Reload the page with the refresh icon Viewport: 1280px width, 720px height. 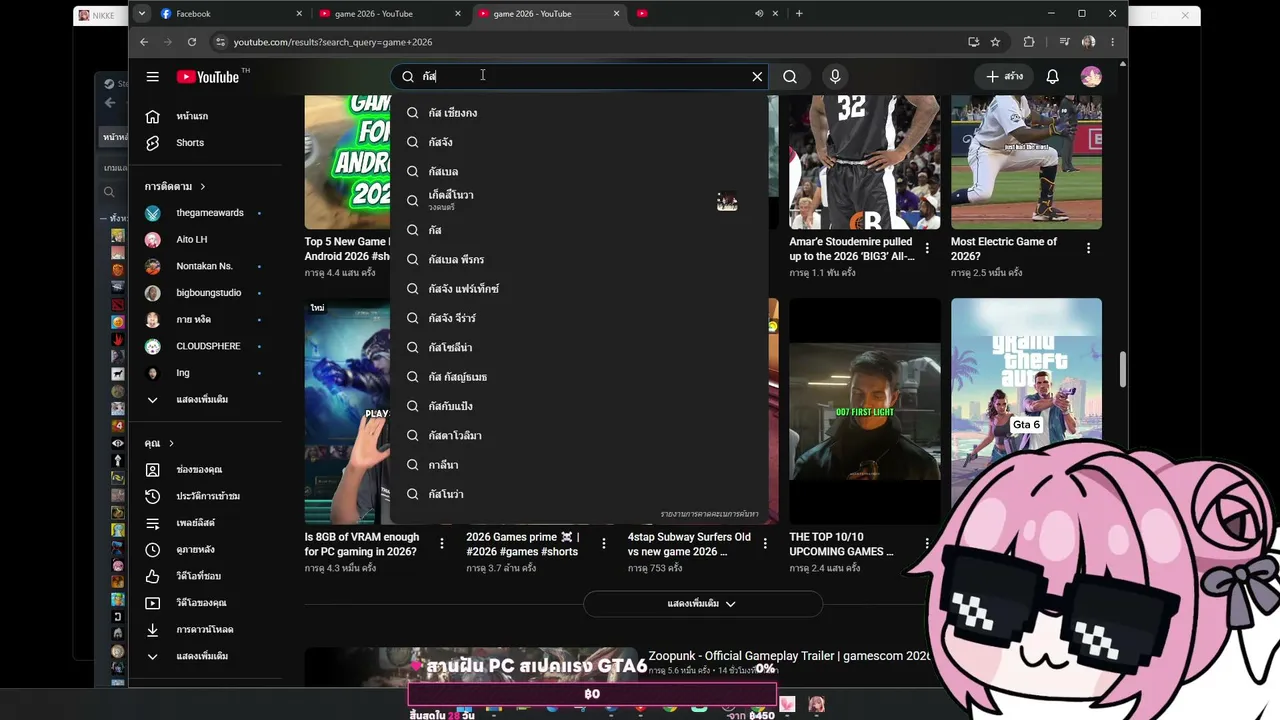[192, 42]
